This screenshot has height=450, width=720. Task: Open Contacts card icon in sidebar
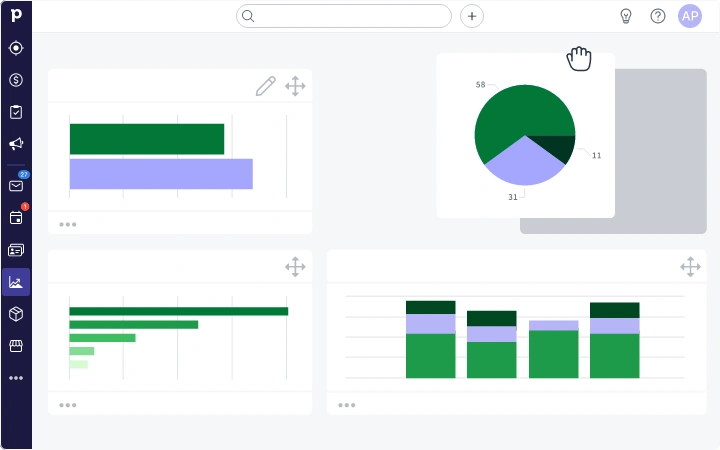click(16, 249)
